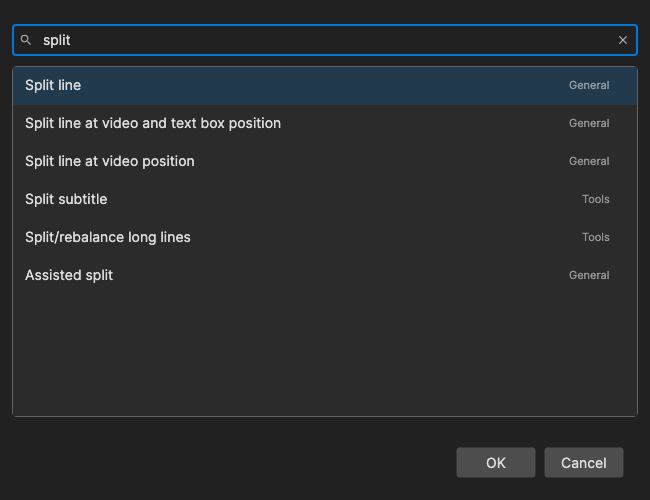Click "General" label on Split line row
The width and height of the screenshot is (650, 500).
click(x=589, y=85)
